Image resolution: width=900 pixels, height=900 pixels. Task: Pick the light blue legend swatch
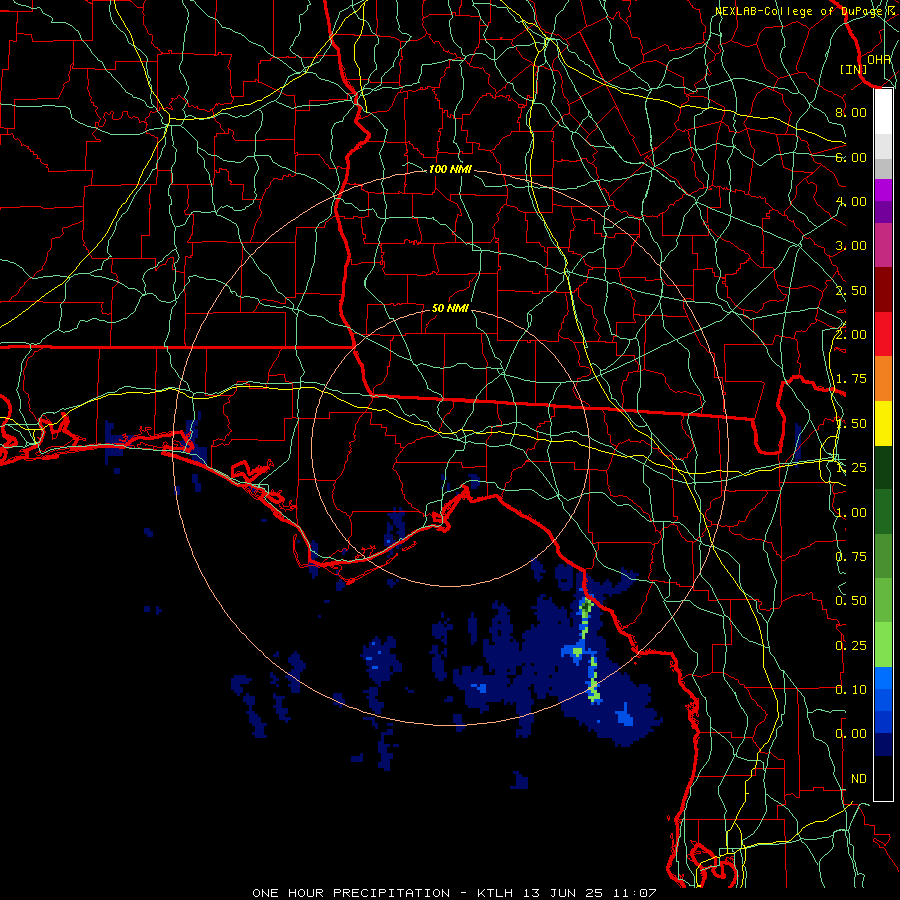883,678
